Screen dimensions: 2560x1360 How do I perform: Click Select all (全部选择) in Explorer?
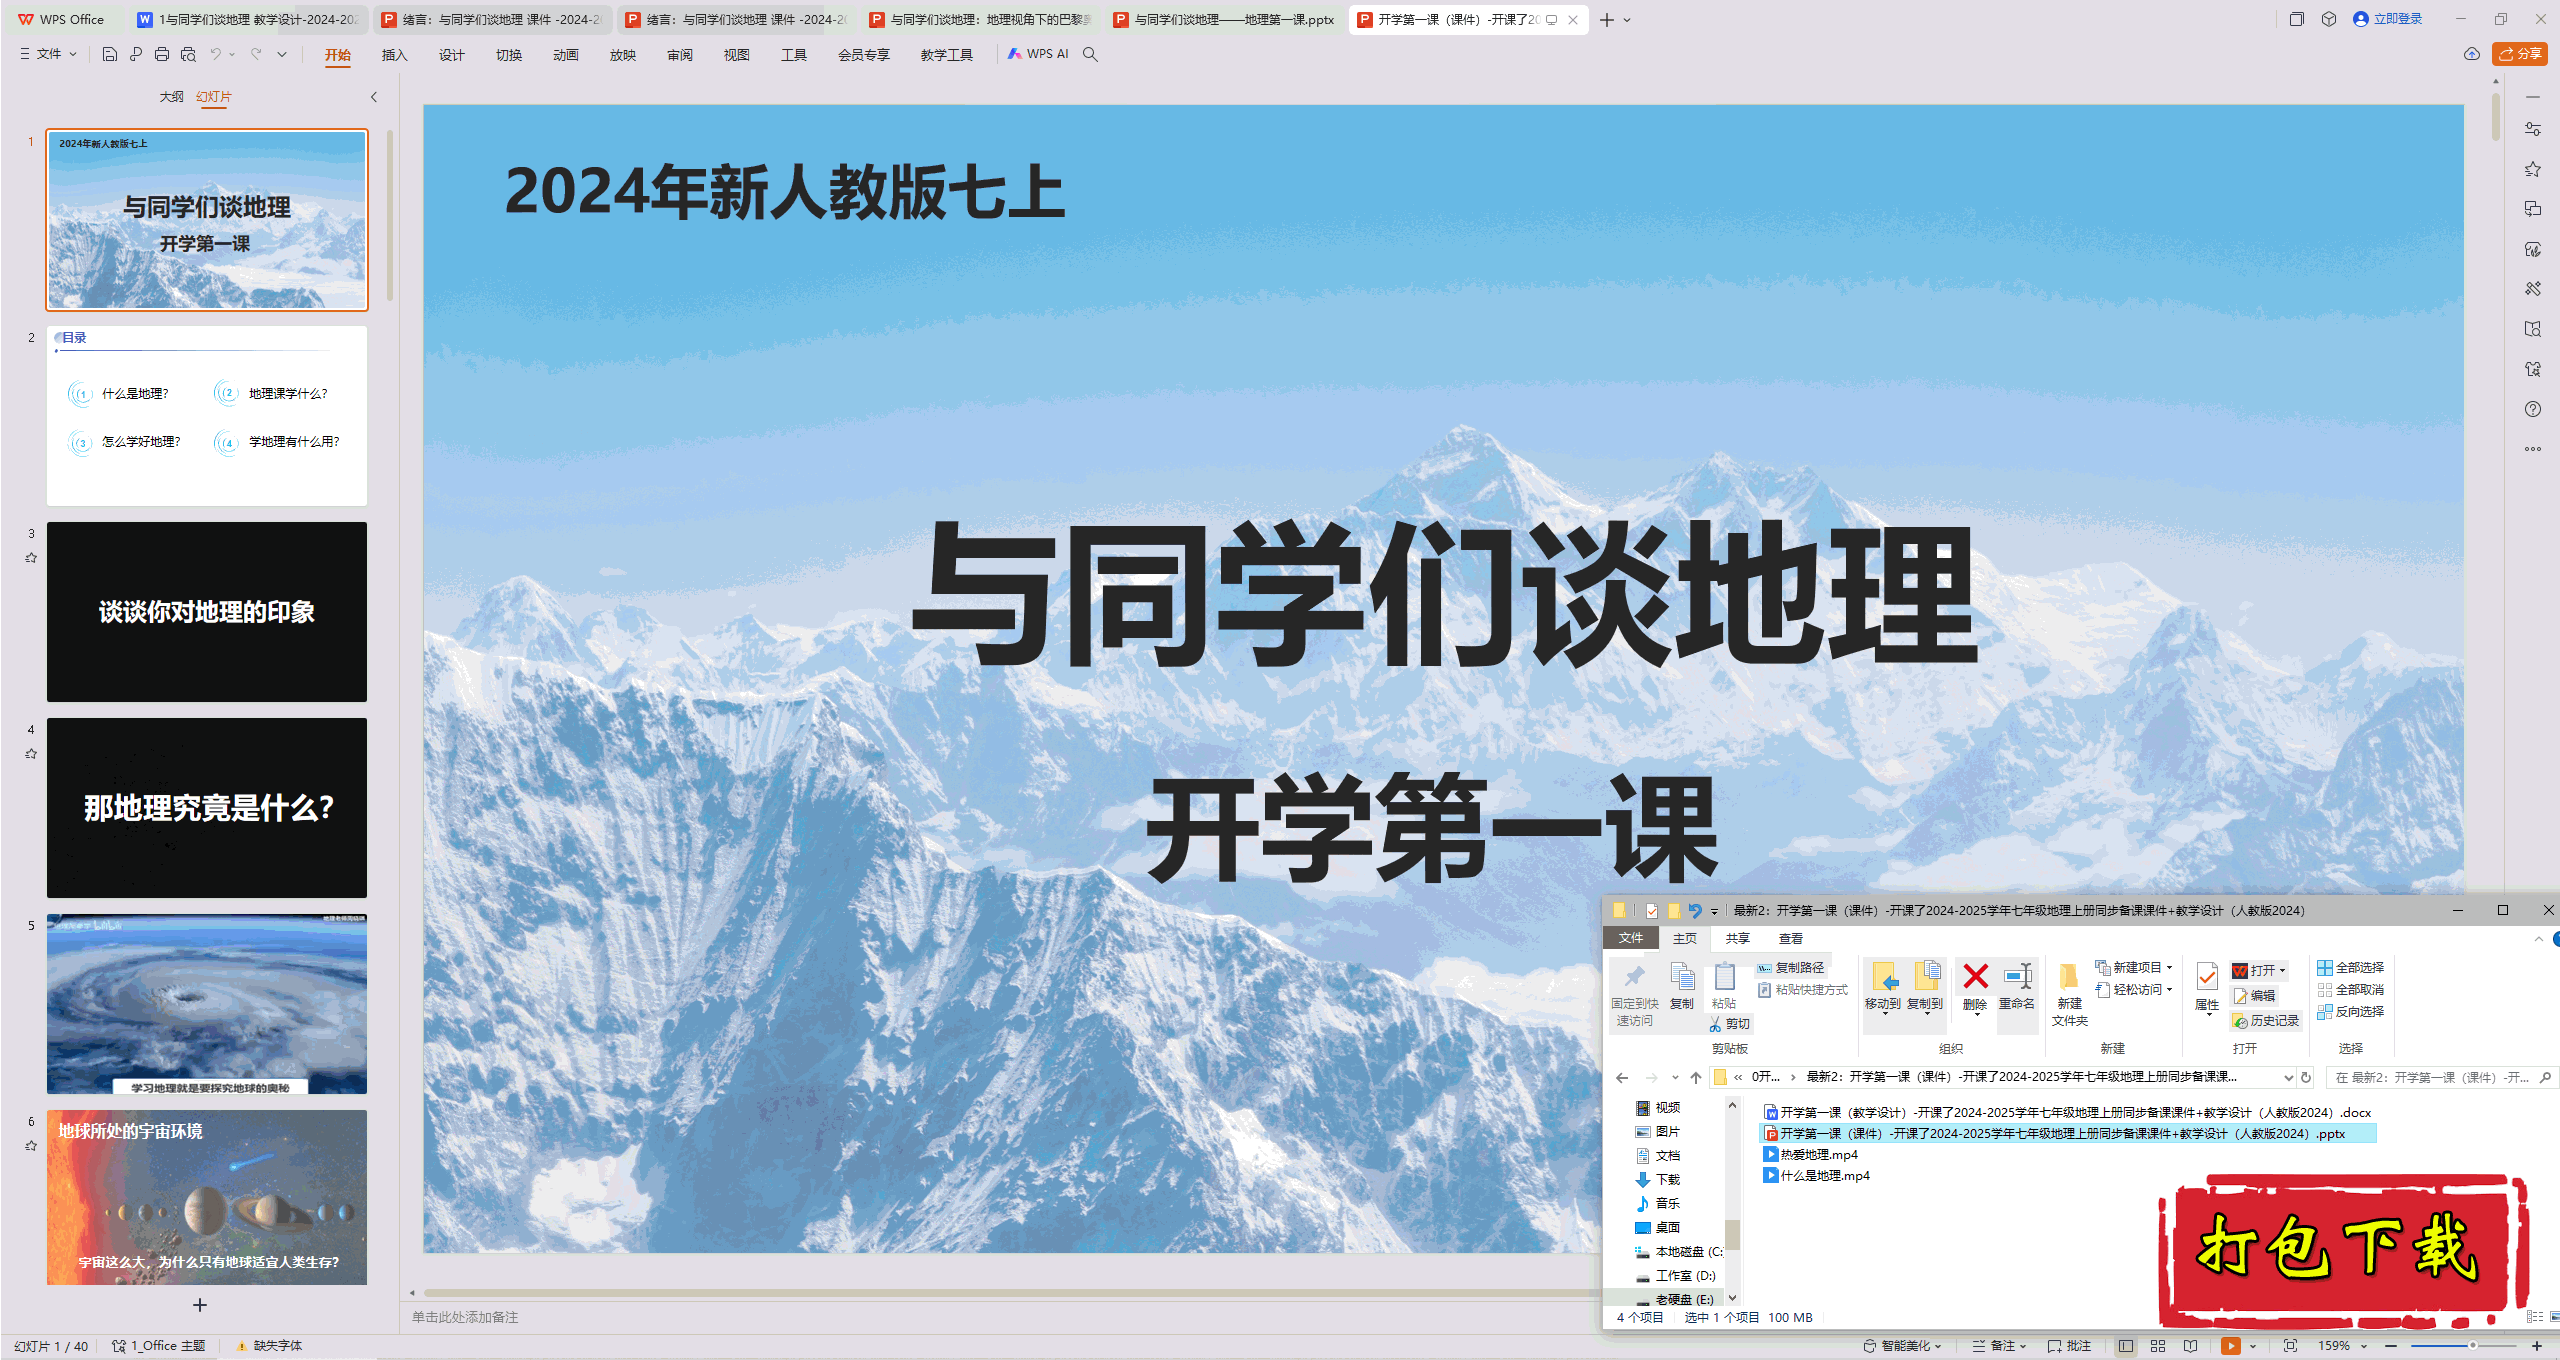coord(2351,968)
